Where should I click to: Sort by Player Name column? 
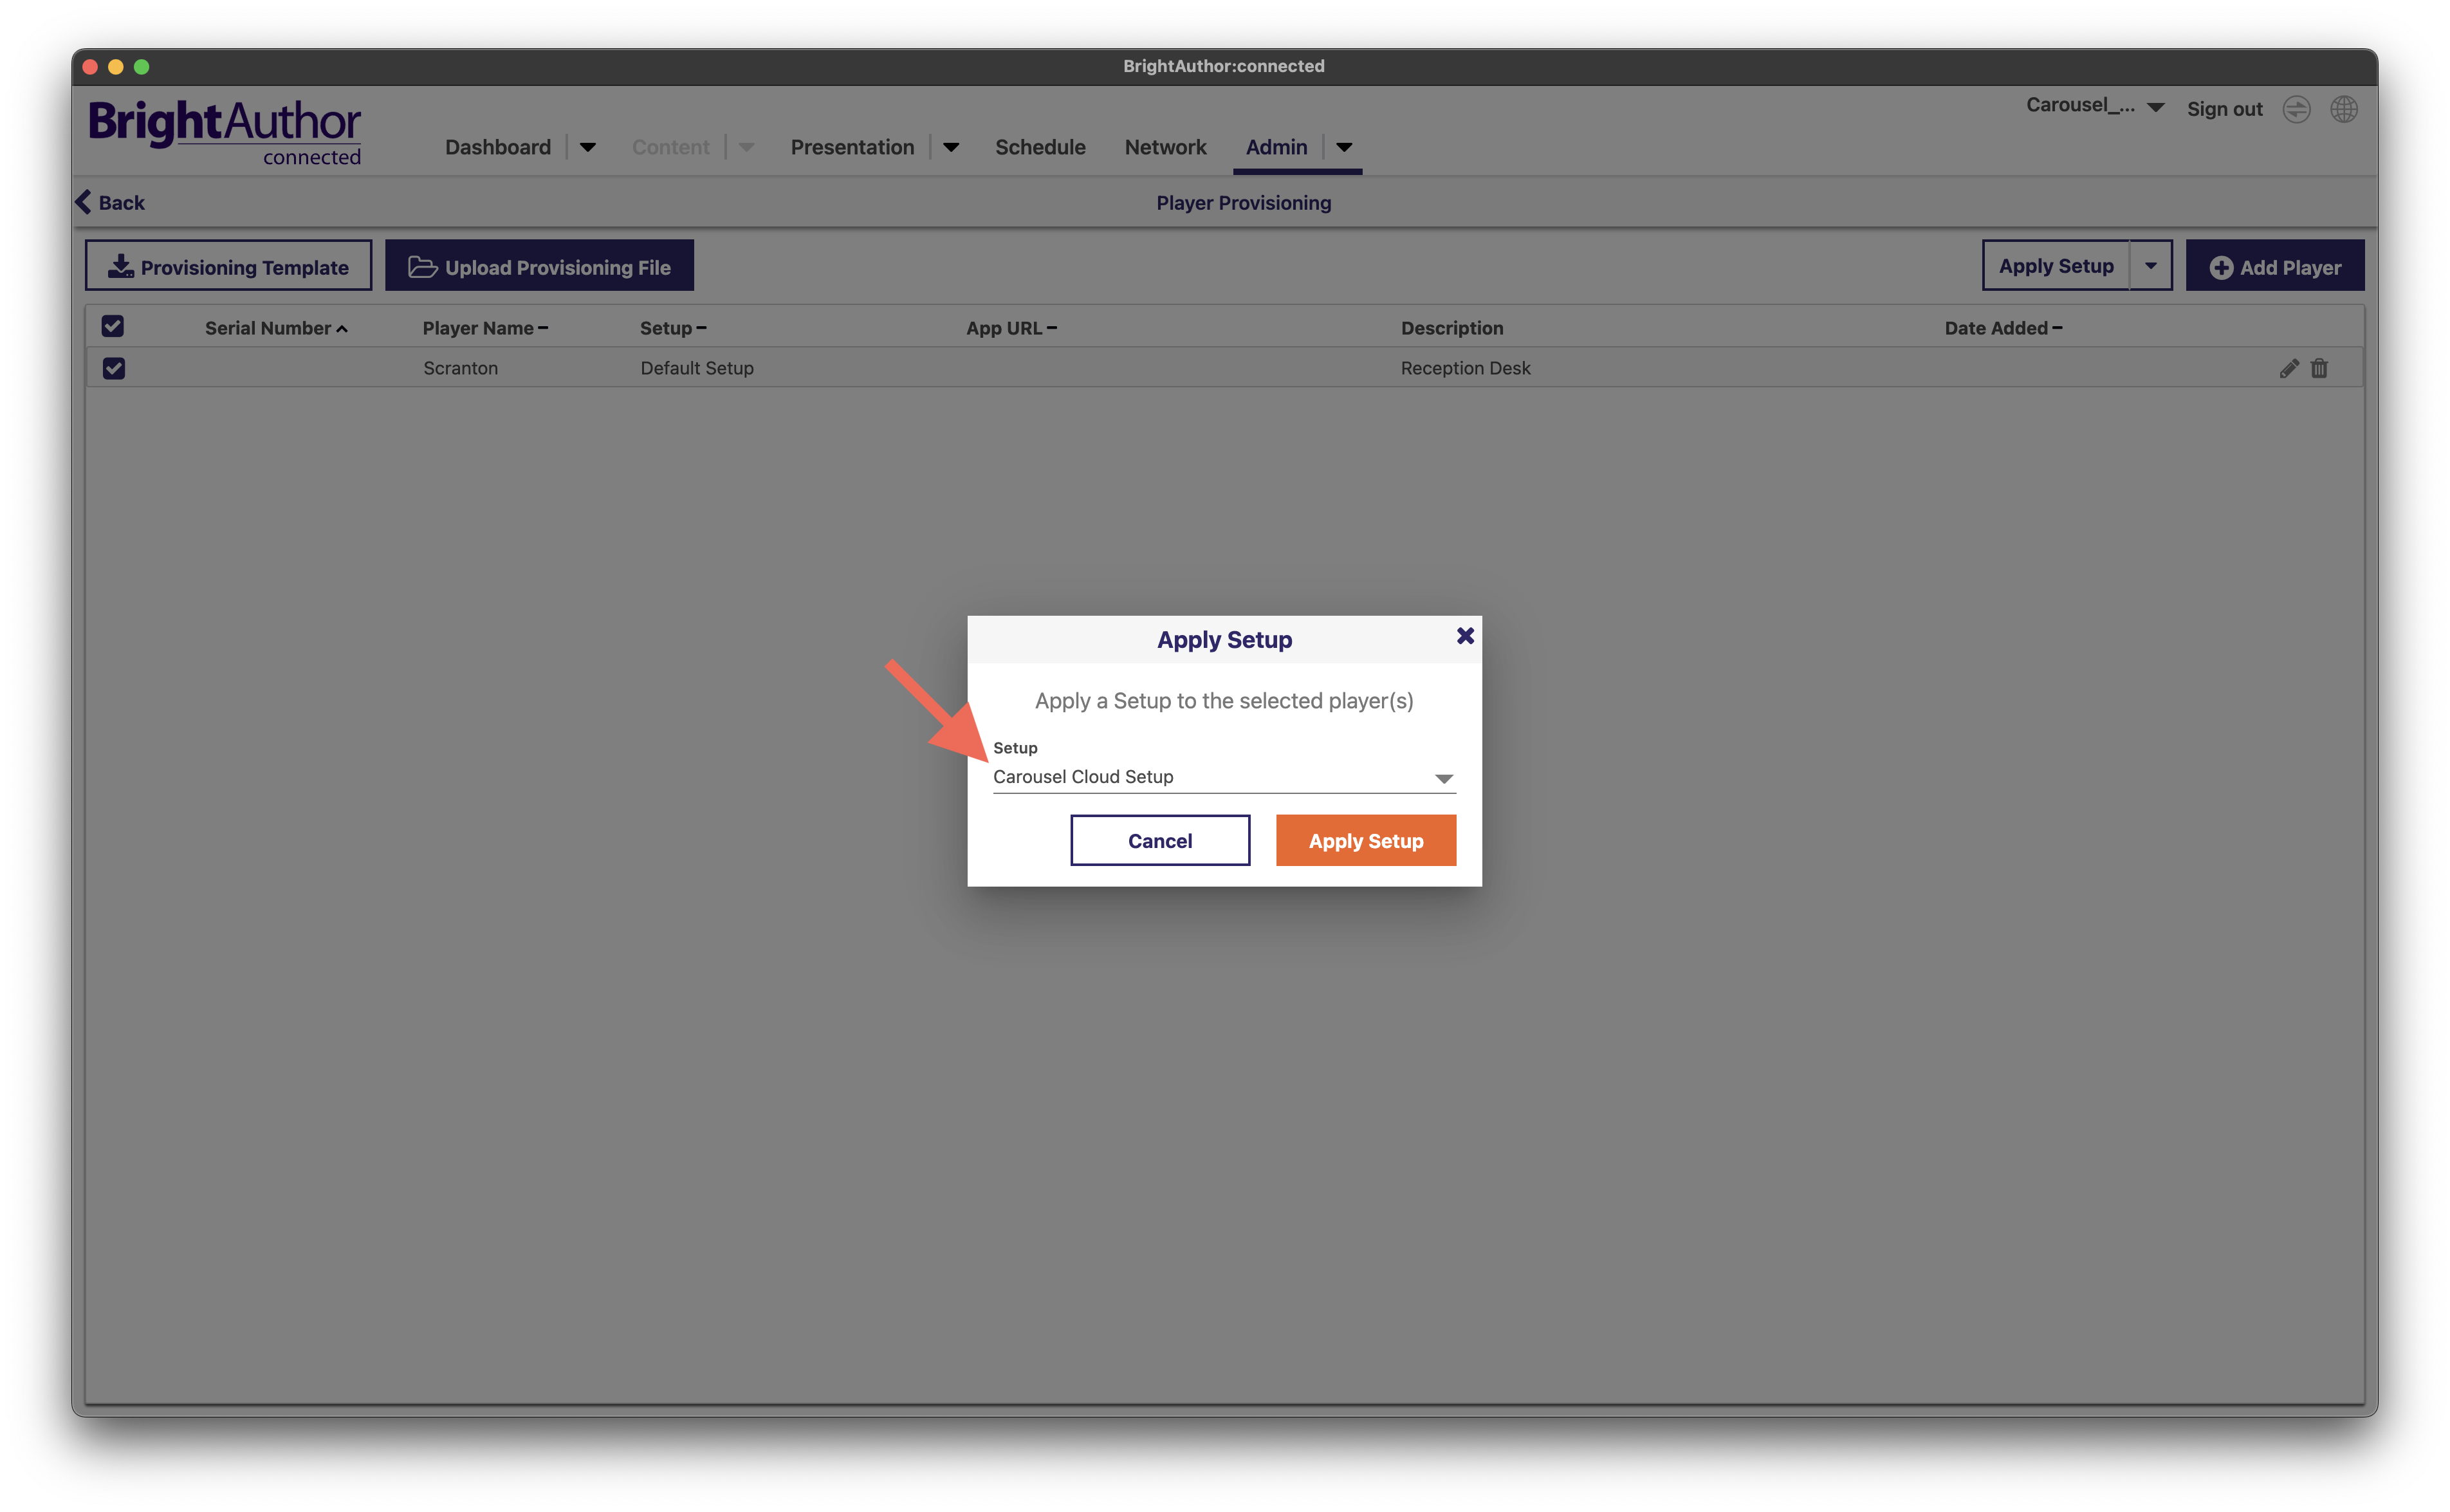[x=485, y=328]
